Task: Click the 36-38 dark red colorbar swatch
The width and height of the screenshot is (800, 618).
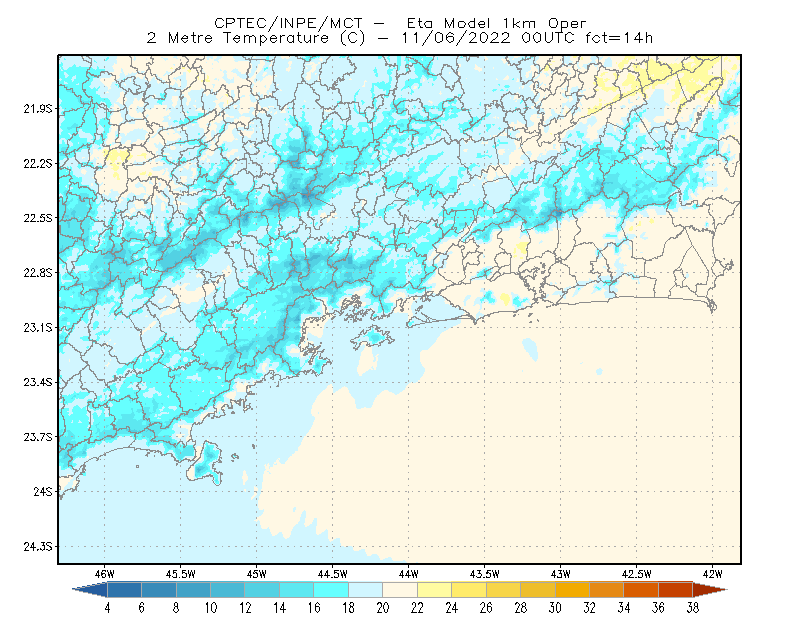Action: coord(676,590)
